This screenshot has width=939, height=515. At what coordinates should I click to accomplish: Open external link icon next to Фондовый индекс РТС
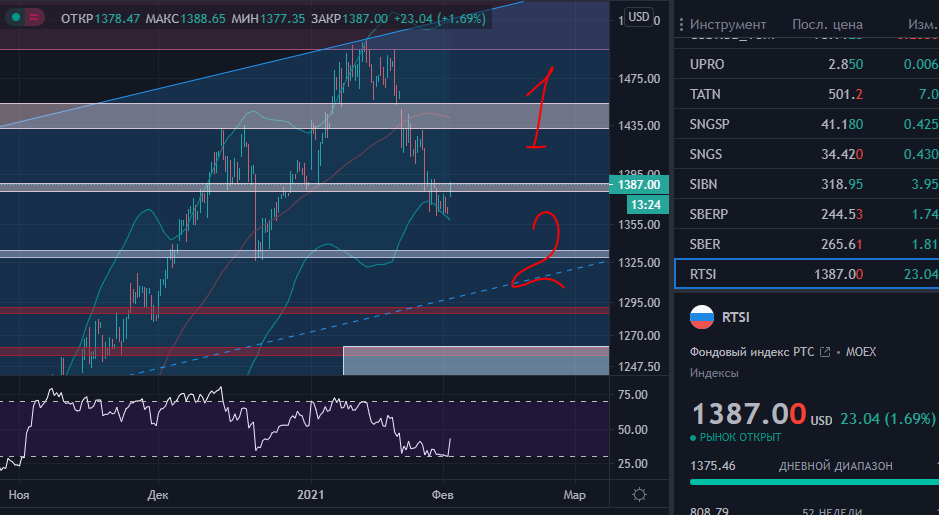click(x=825, y=352)
